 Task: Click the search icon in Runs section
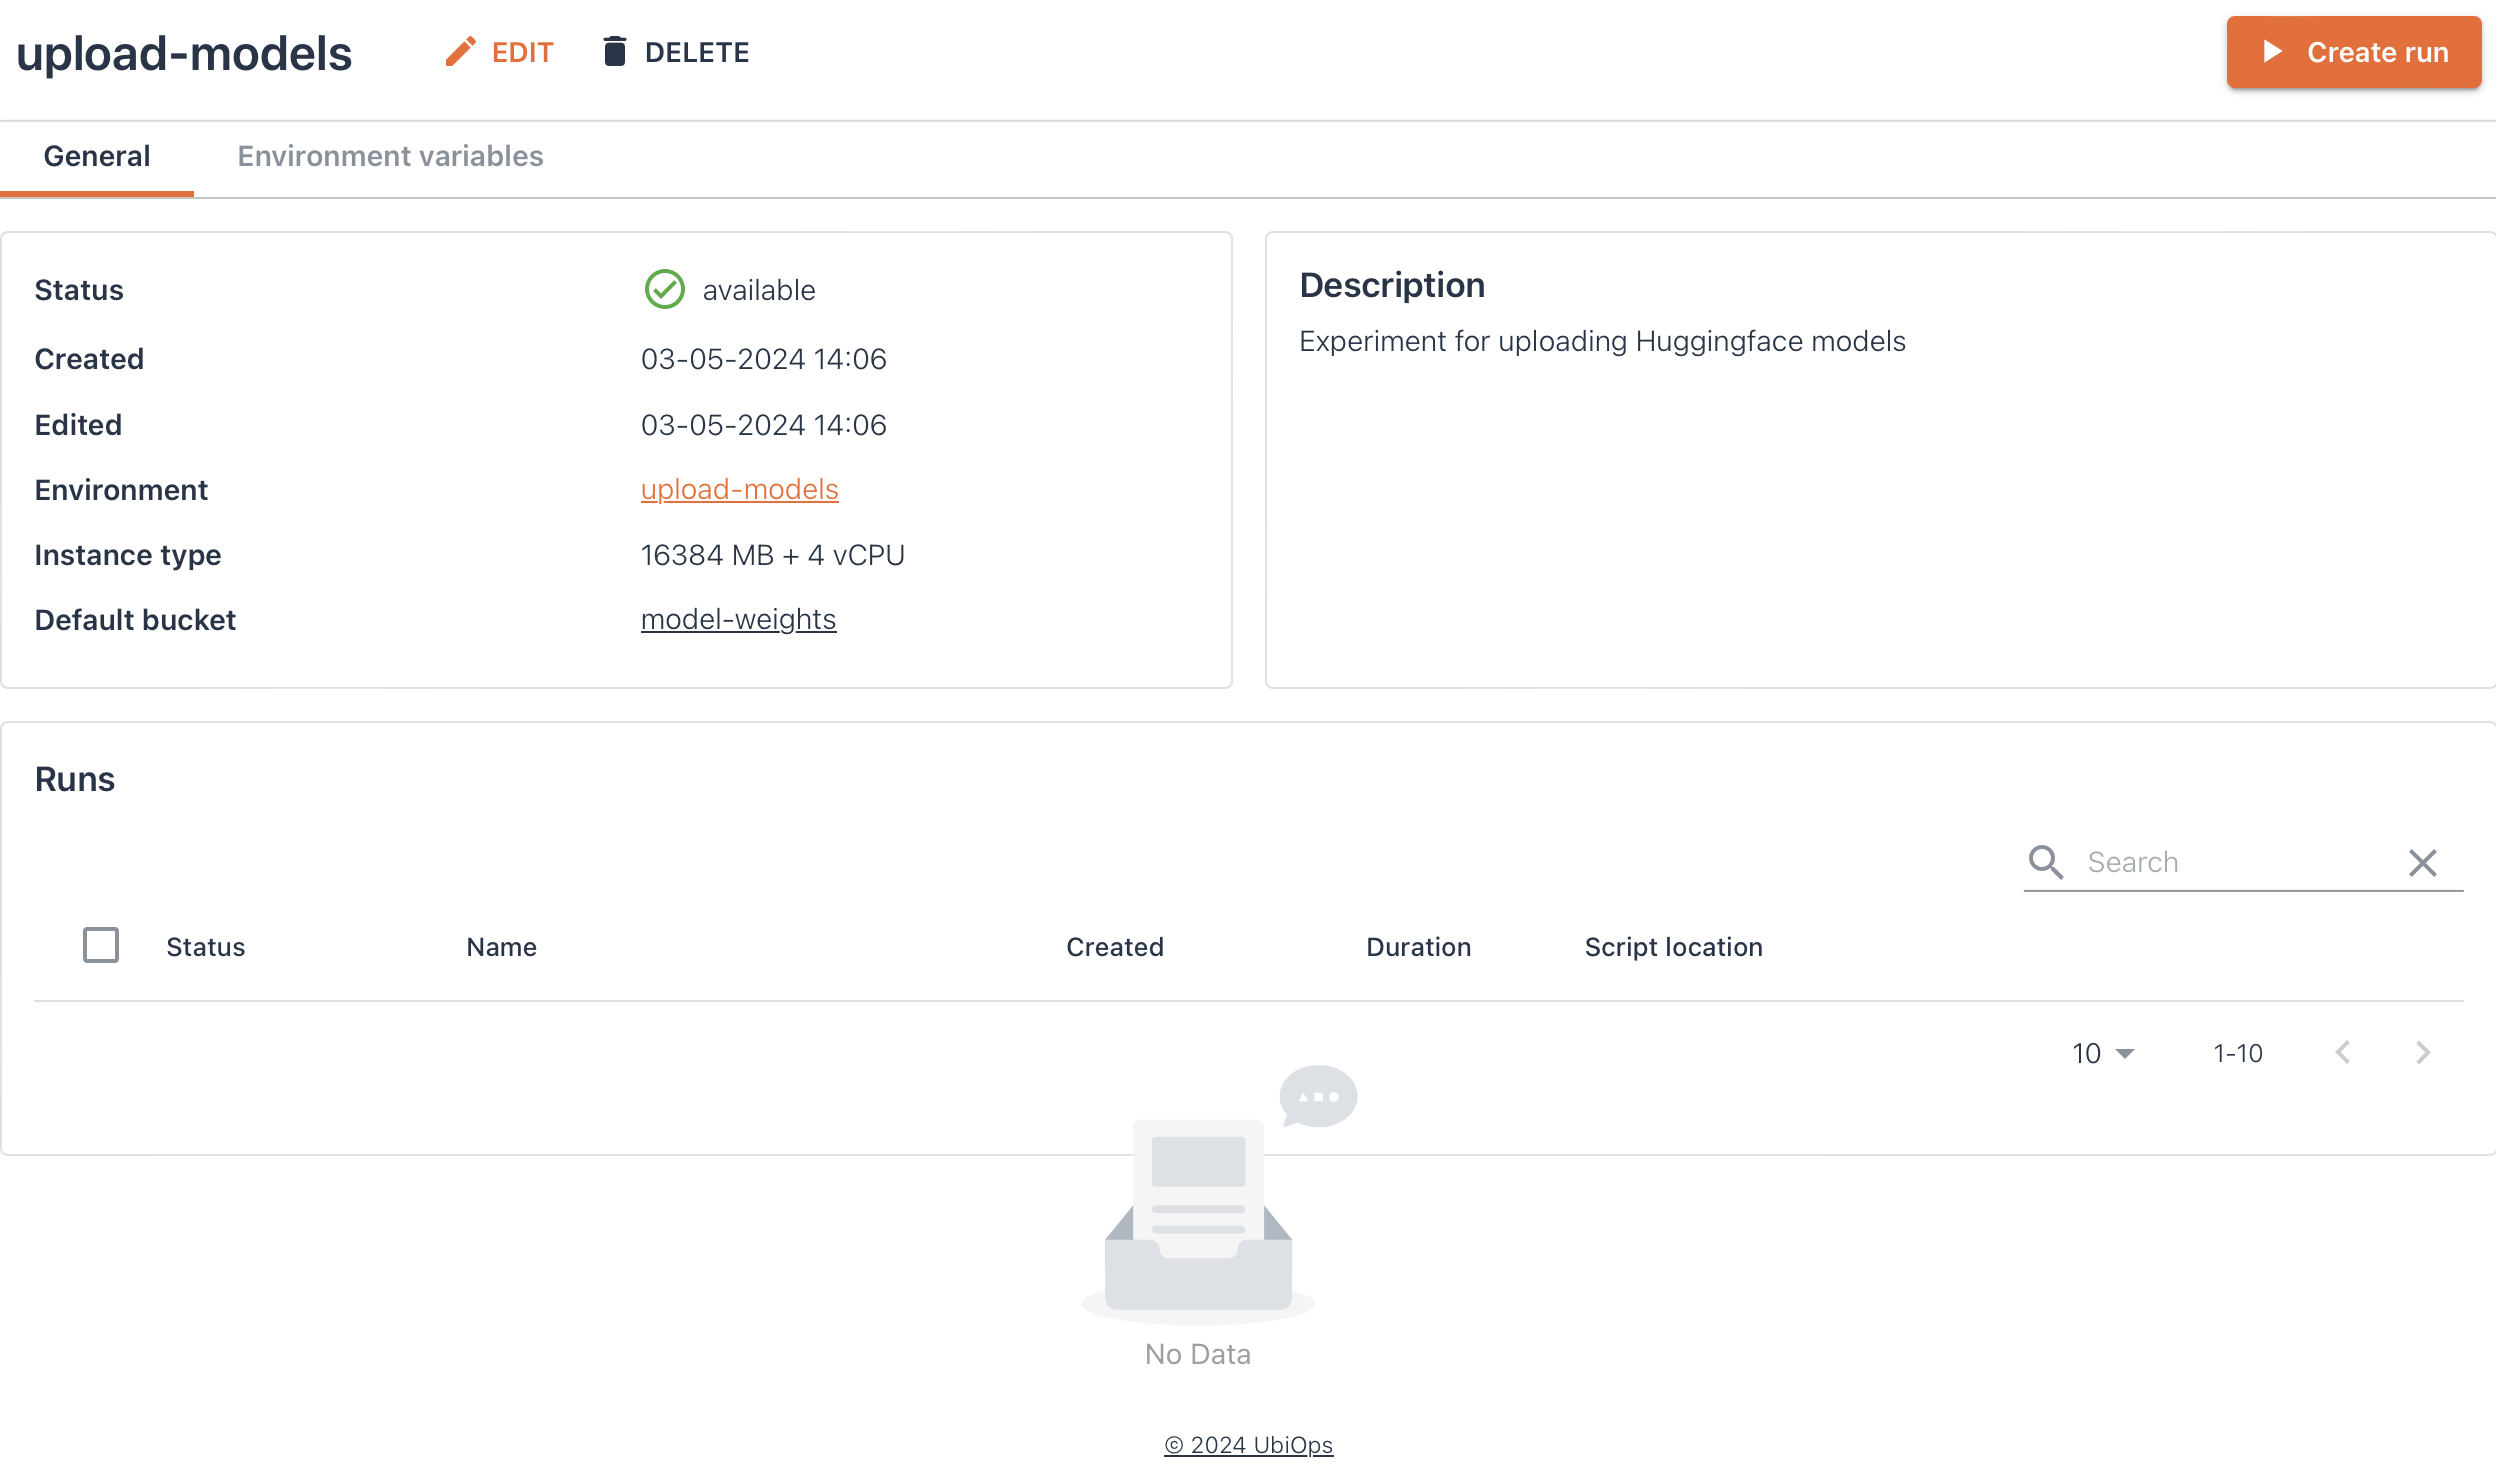[2046, 863]
